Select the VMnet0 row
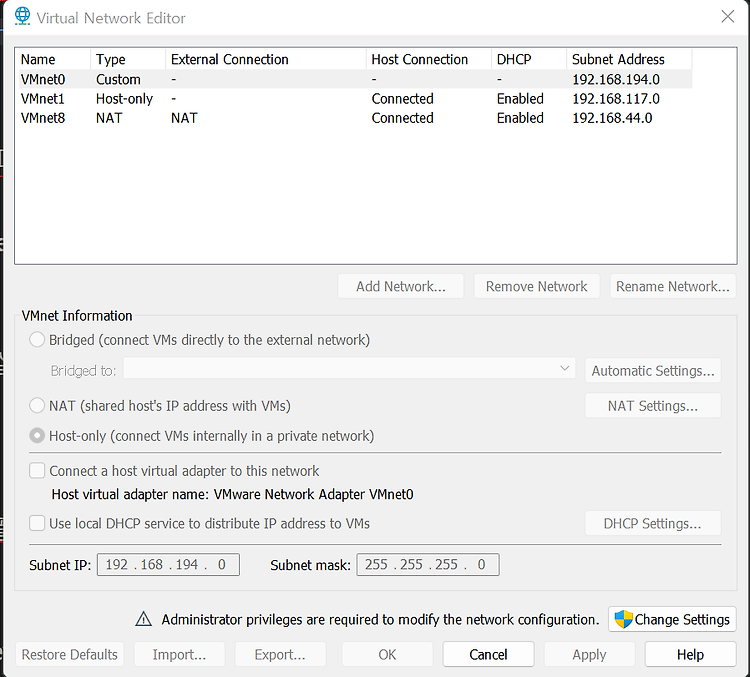Image resolution: width=750 pixels, height=677 pixels. pyautogui.click(x=356, y=79)
